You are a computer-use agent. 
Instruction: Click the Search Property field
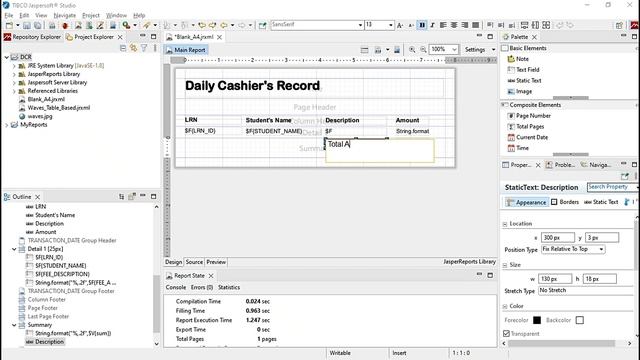pyautogui.click(x=612, y=187)
